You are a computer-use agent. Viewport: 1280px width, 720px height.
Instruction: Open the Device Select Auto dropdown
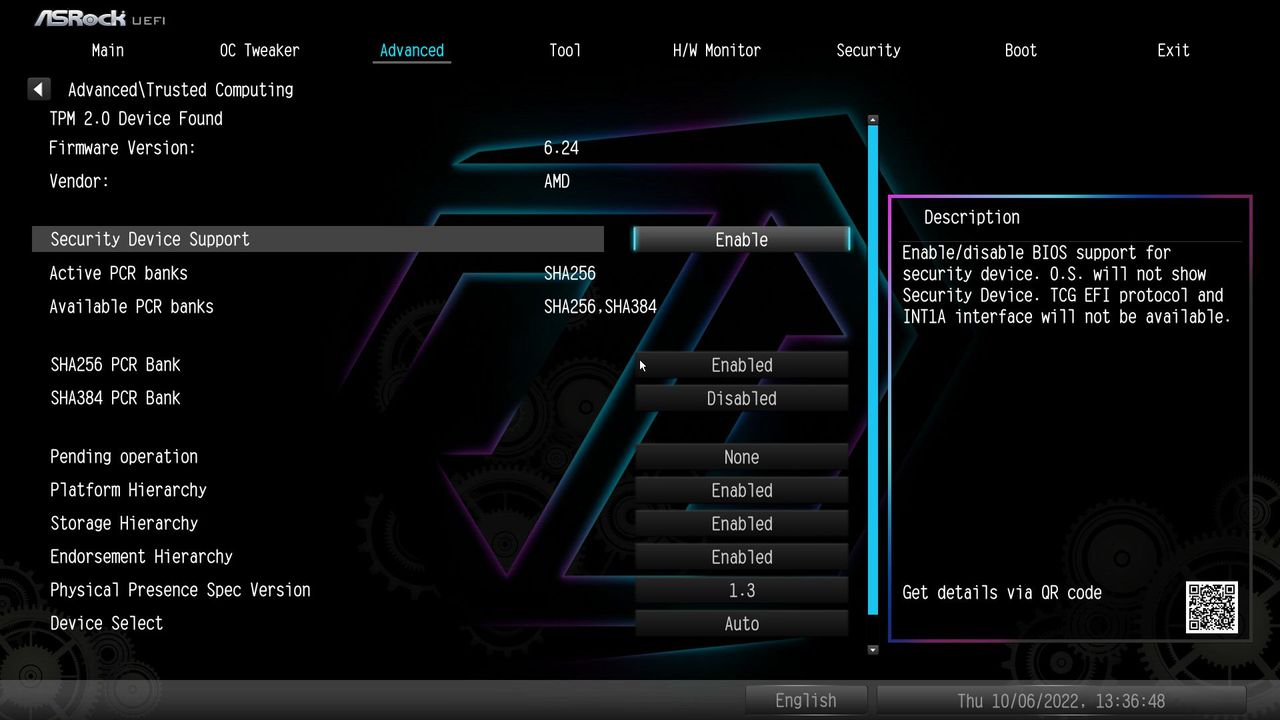pos(742,623)
